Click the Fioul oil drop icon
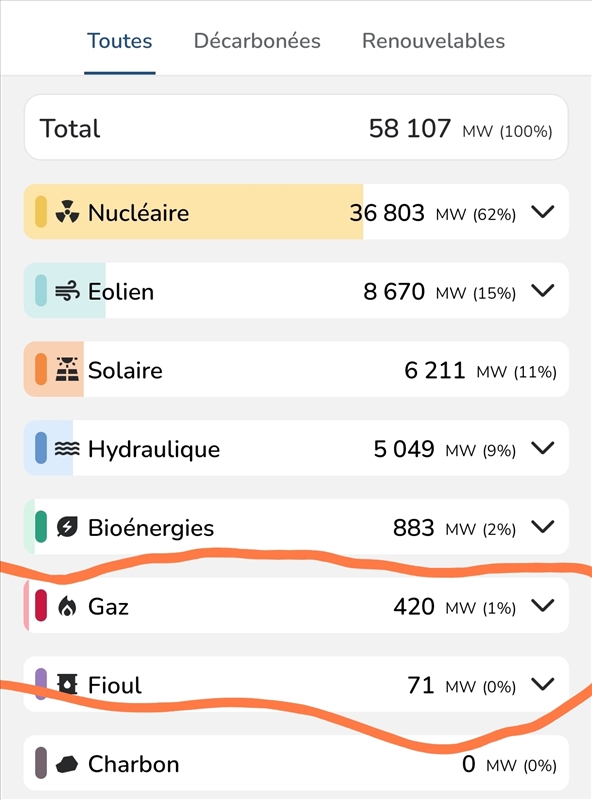The width and height of the screenshot is (592, 800). pos(67,685)
